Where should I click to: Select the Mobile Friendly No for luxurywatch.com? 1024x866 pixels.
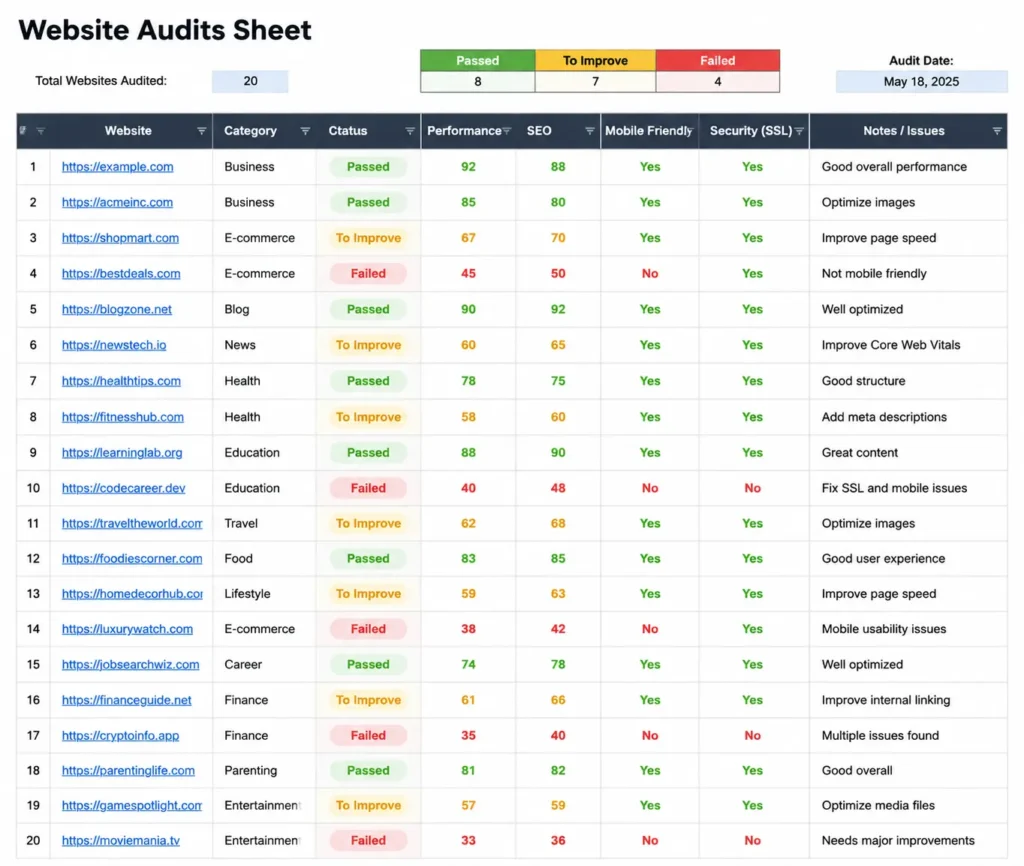coord(650,629)
